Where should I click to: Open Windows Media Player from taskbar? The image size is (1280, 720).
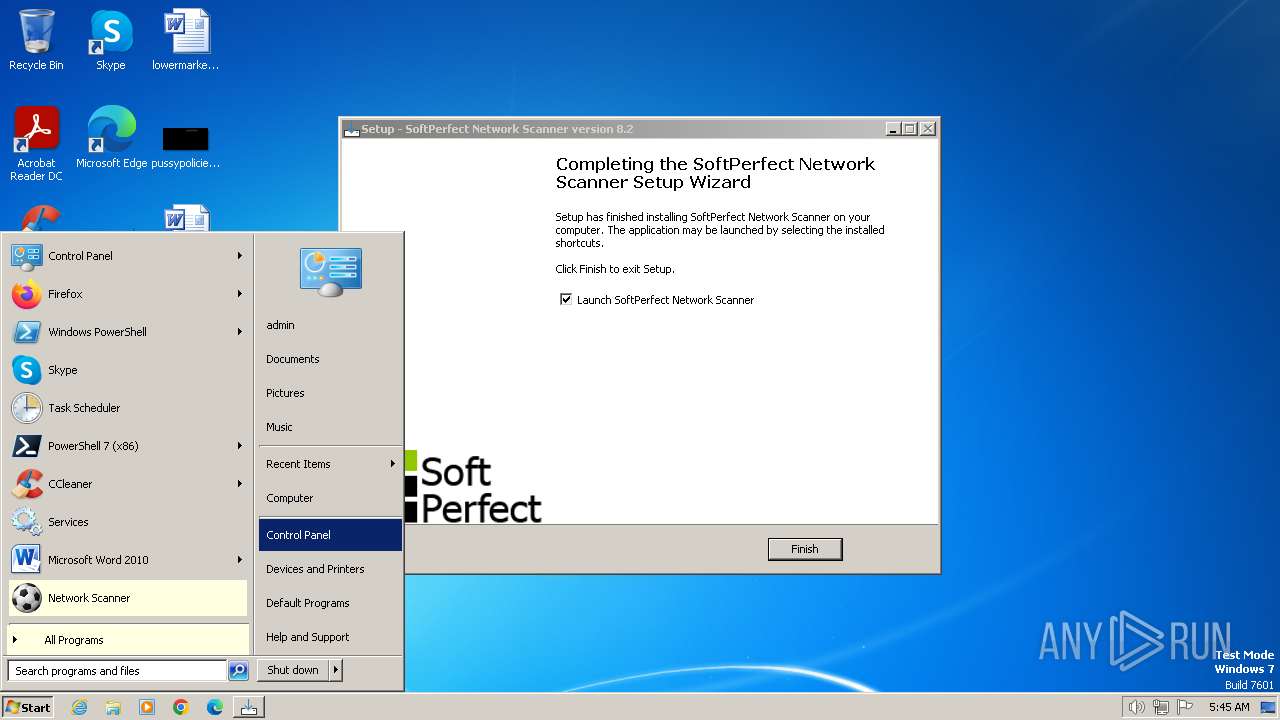click(x=147, y=707)
